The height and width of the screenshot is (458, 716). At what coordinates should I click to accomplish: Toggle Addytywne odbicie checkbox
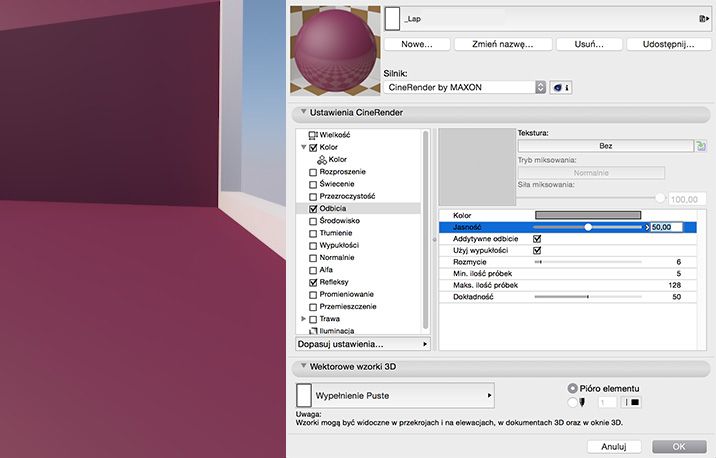point(537,239)
